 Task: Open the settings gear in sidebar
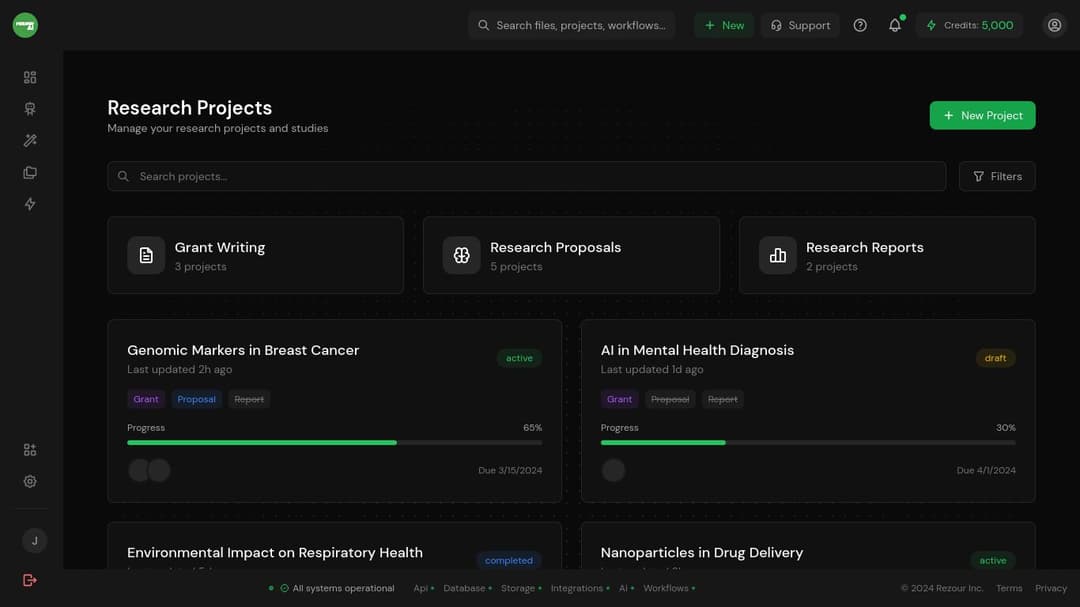(x=30, y=482)
